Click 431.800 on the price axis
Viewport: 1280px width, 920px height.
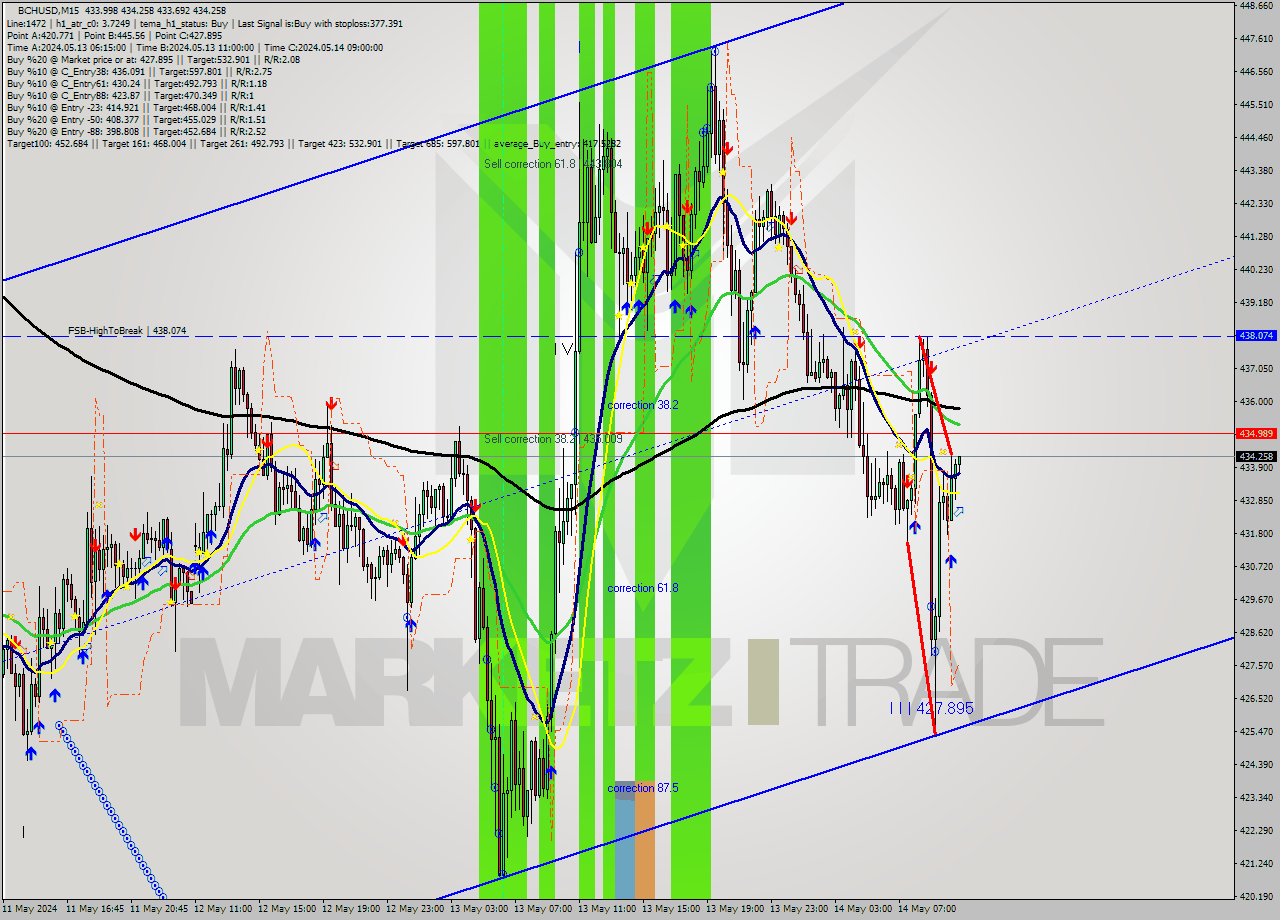(1255, 533)
